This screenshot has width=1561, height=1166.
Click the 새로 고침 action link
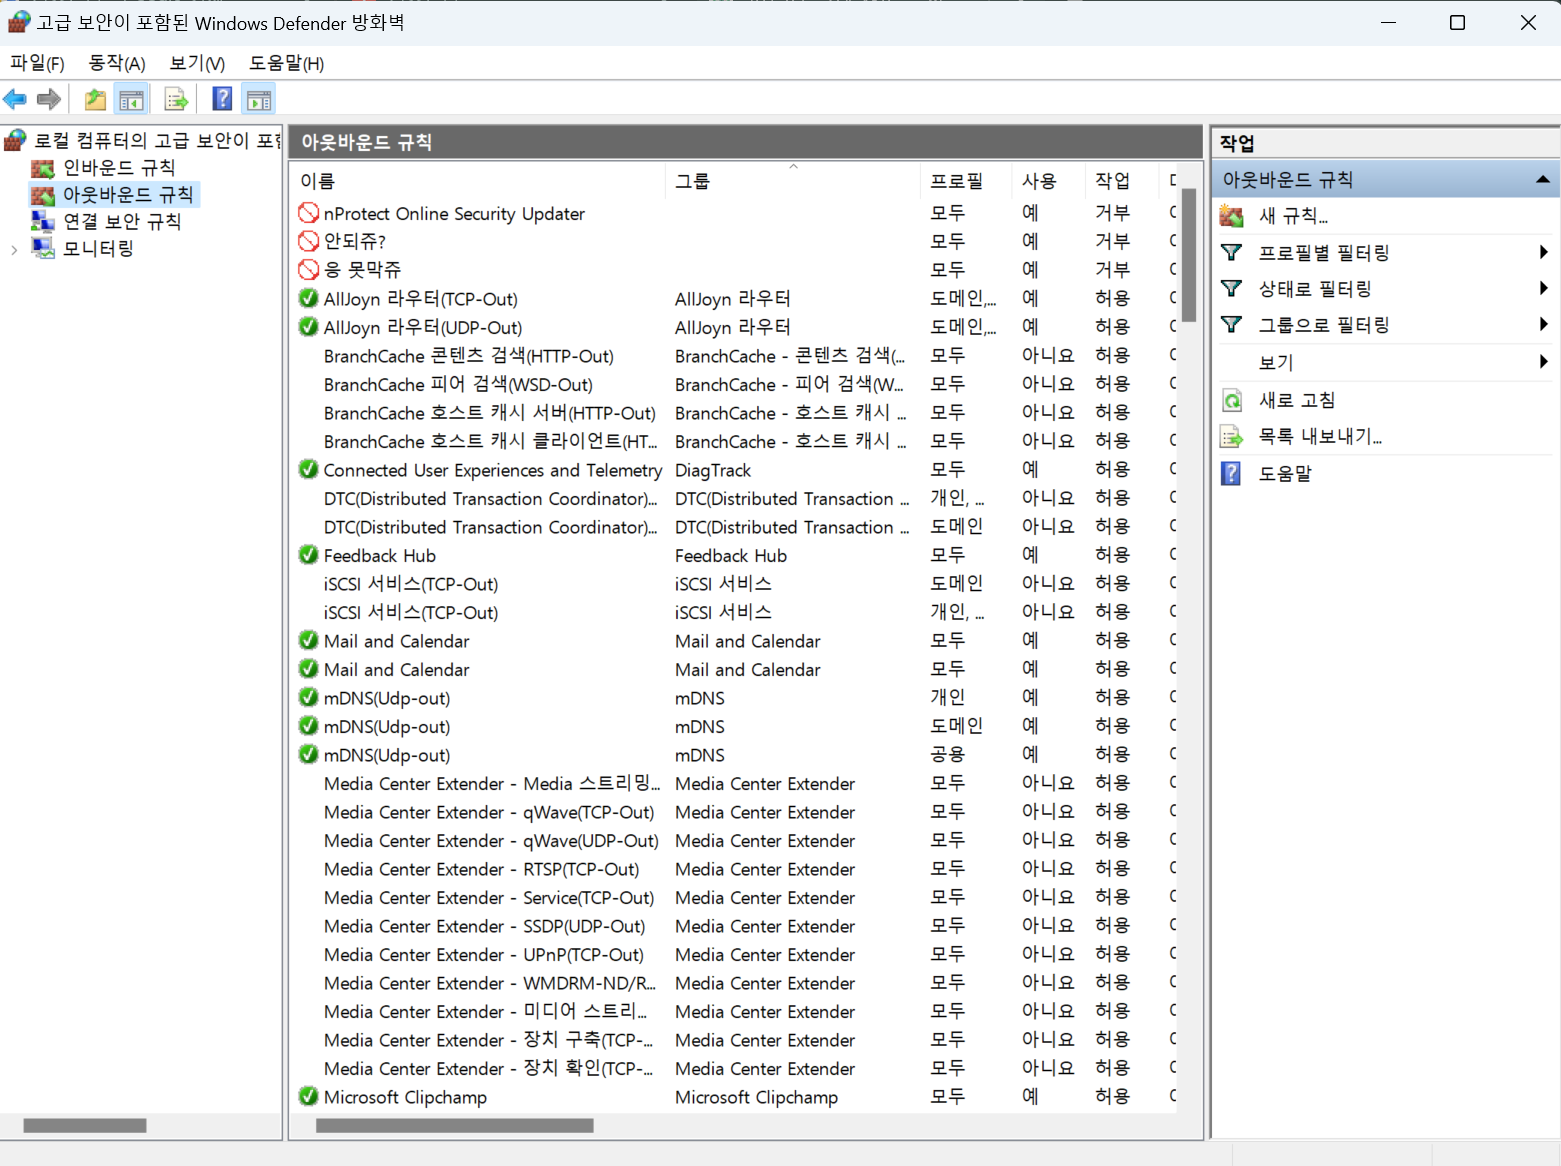tap(1297, 400)
